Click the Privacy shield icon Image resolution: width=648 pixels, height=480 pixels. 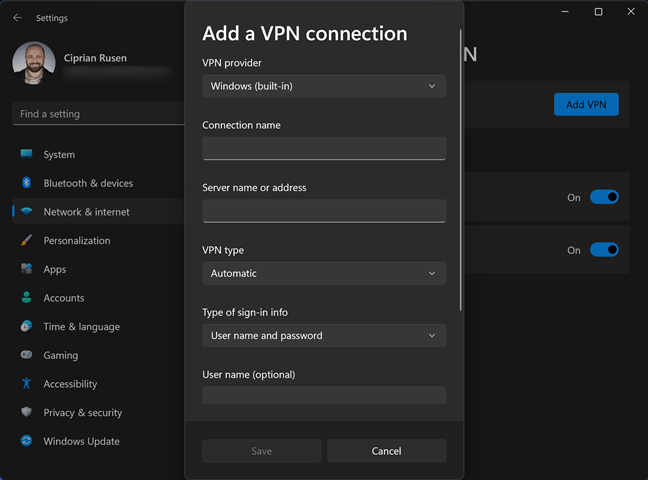click(26, 412)
